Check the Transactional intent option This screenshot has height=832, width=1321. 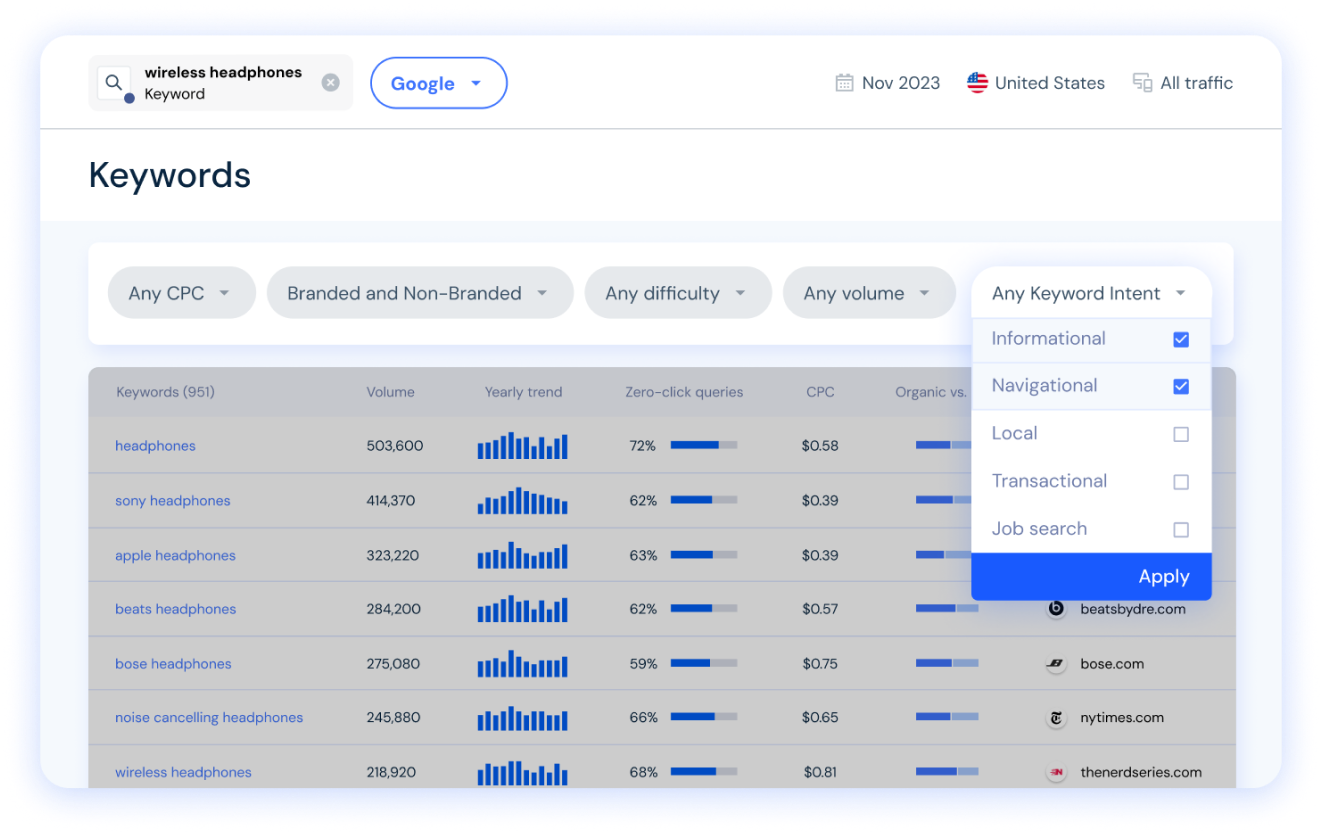1181,482
